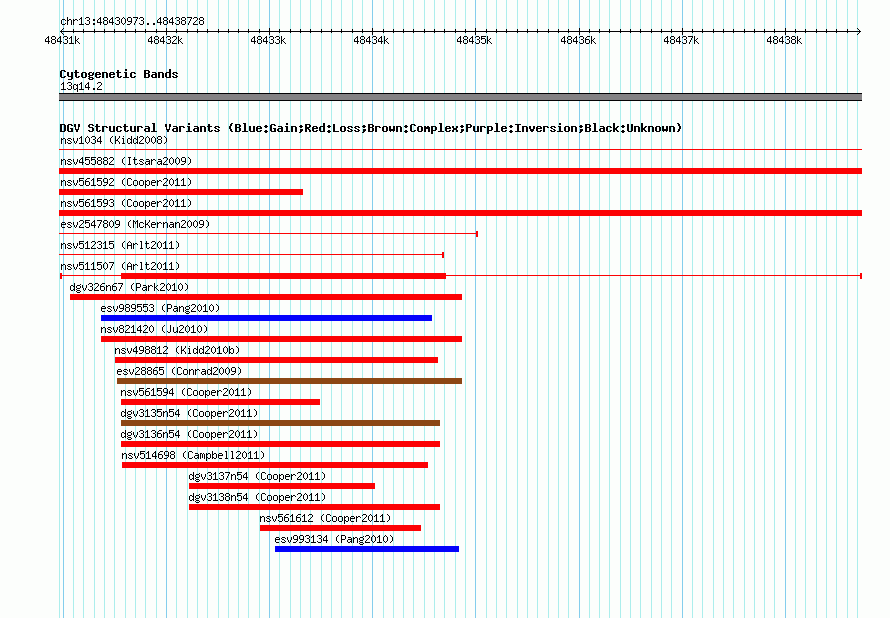Open esv989553 (Pang2010) label
The width and height of the screenshot is (890, 618).
tap(160, 308)
